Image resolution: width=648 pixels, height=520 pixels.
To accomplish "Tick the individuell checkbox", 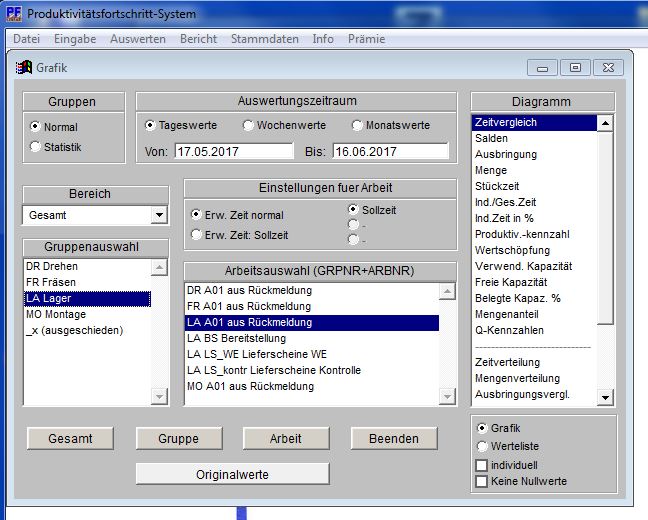I will point(482,465).
